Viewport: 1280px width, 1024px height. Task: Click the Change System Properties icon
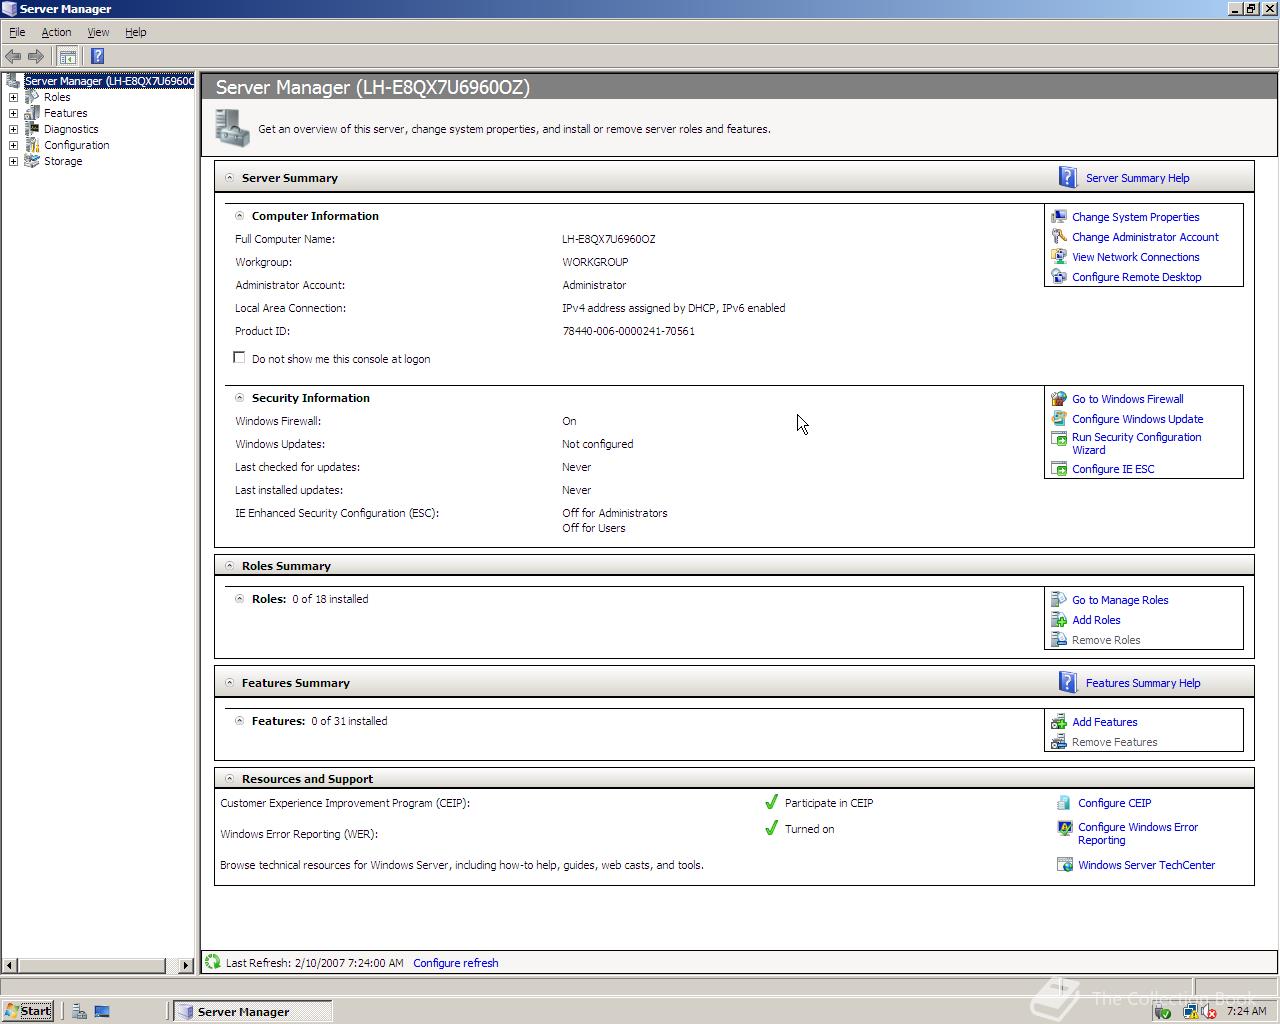point(1059,216)
